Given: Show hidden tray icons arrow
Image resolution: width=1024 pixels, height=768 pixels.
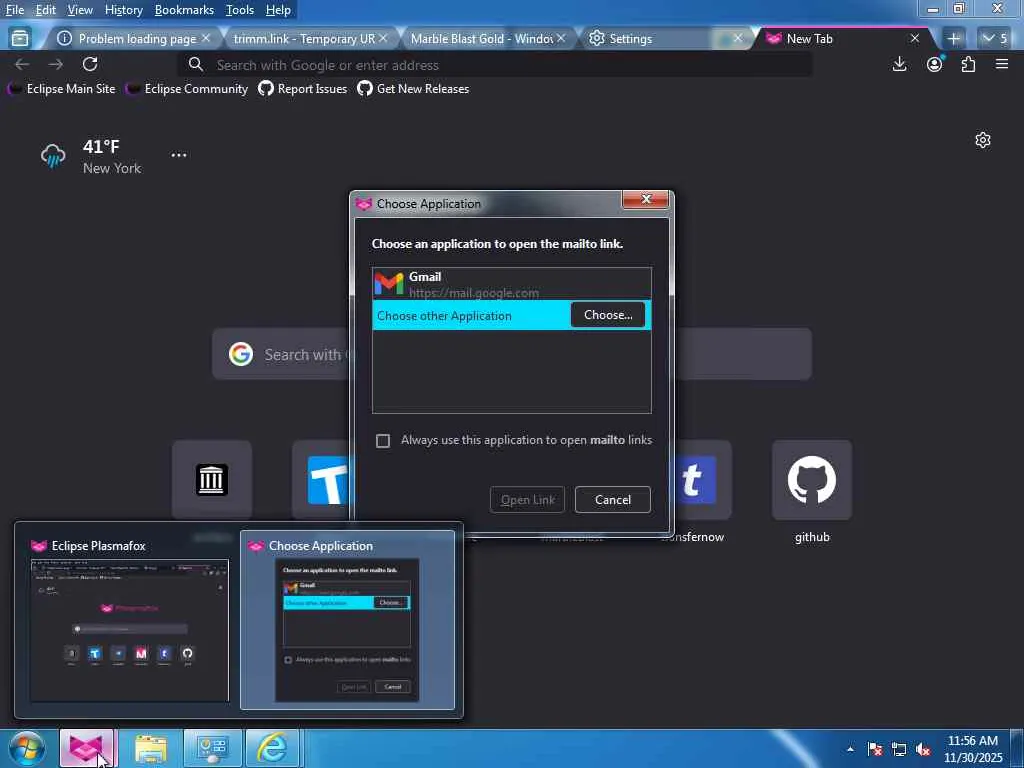Looking at the screenshot, I should [850, 749].
